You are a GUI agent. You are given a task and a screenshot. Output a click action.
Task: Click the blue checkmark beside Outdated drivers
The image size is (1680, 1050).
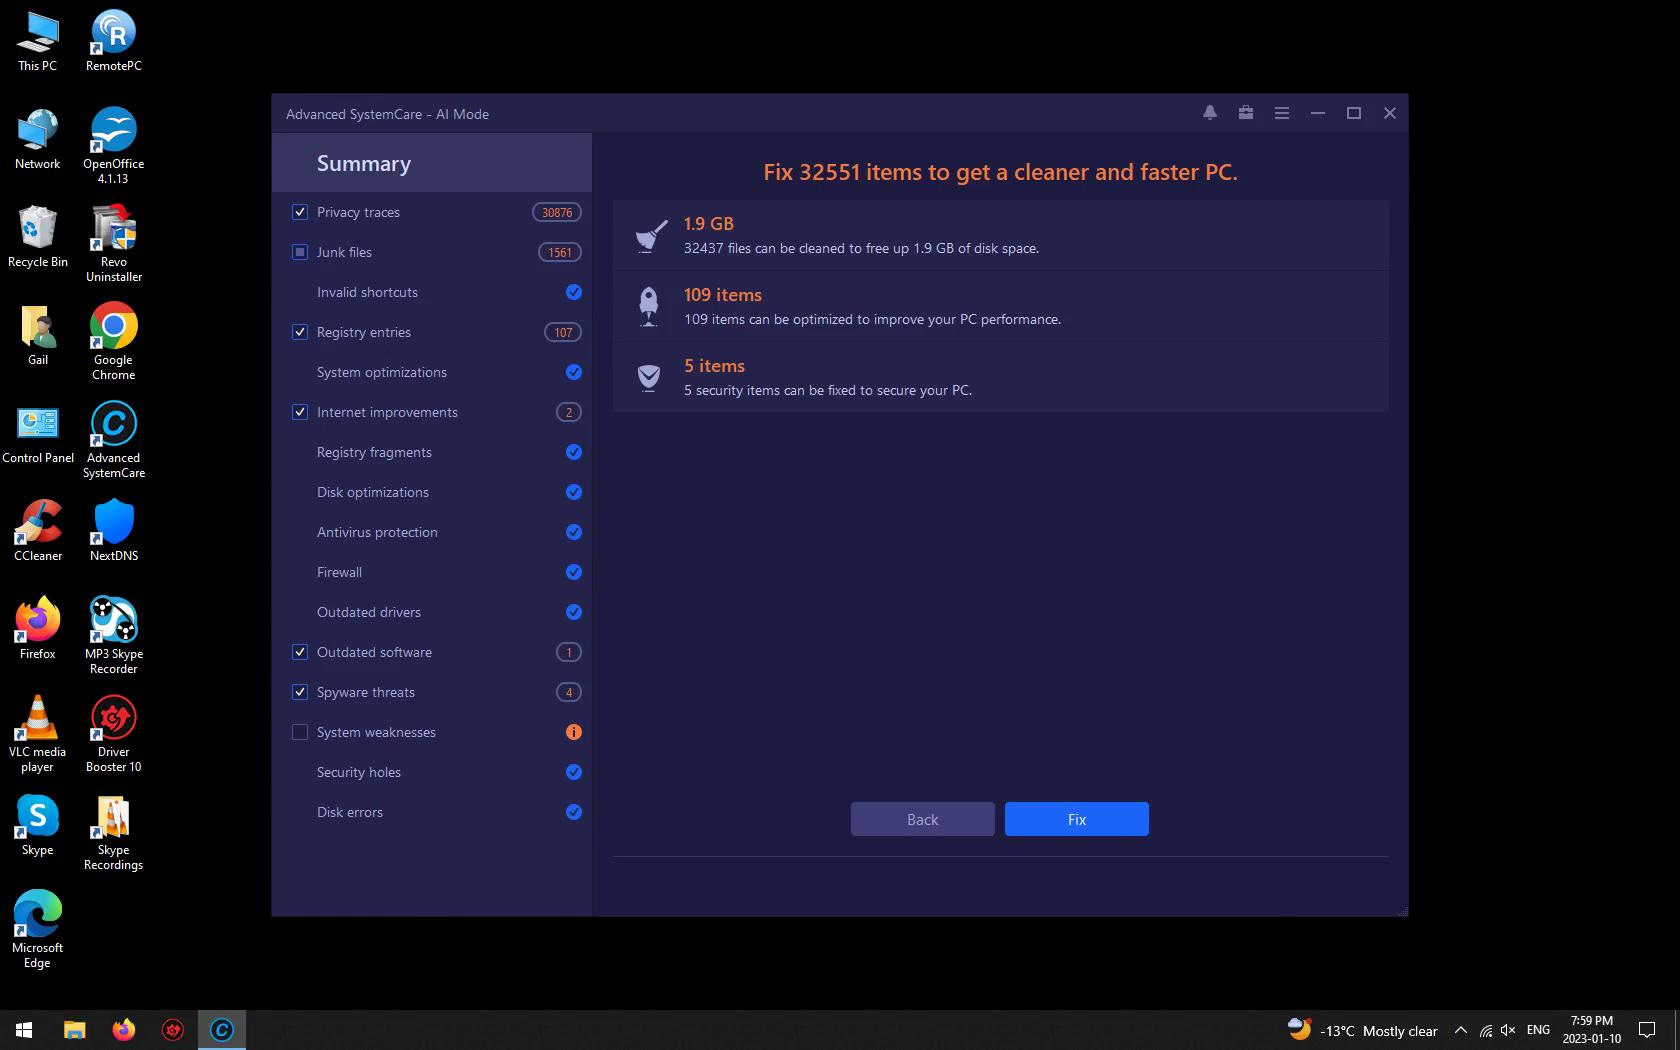[574, 612]
